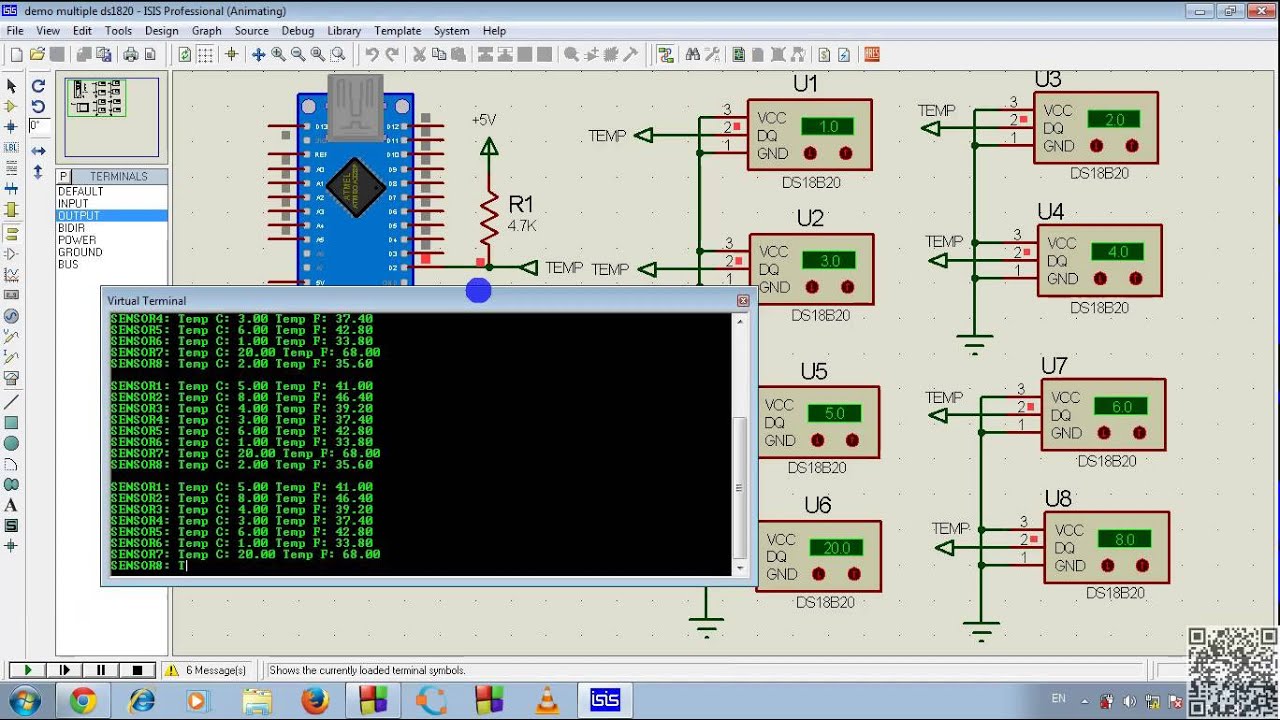Step the simulation forward

pyautogui.click(x=65, y=670)
